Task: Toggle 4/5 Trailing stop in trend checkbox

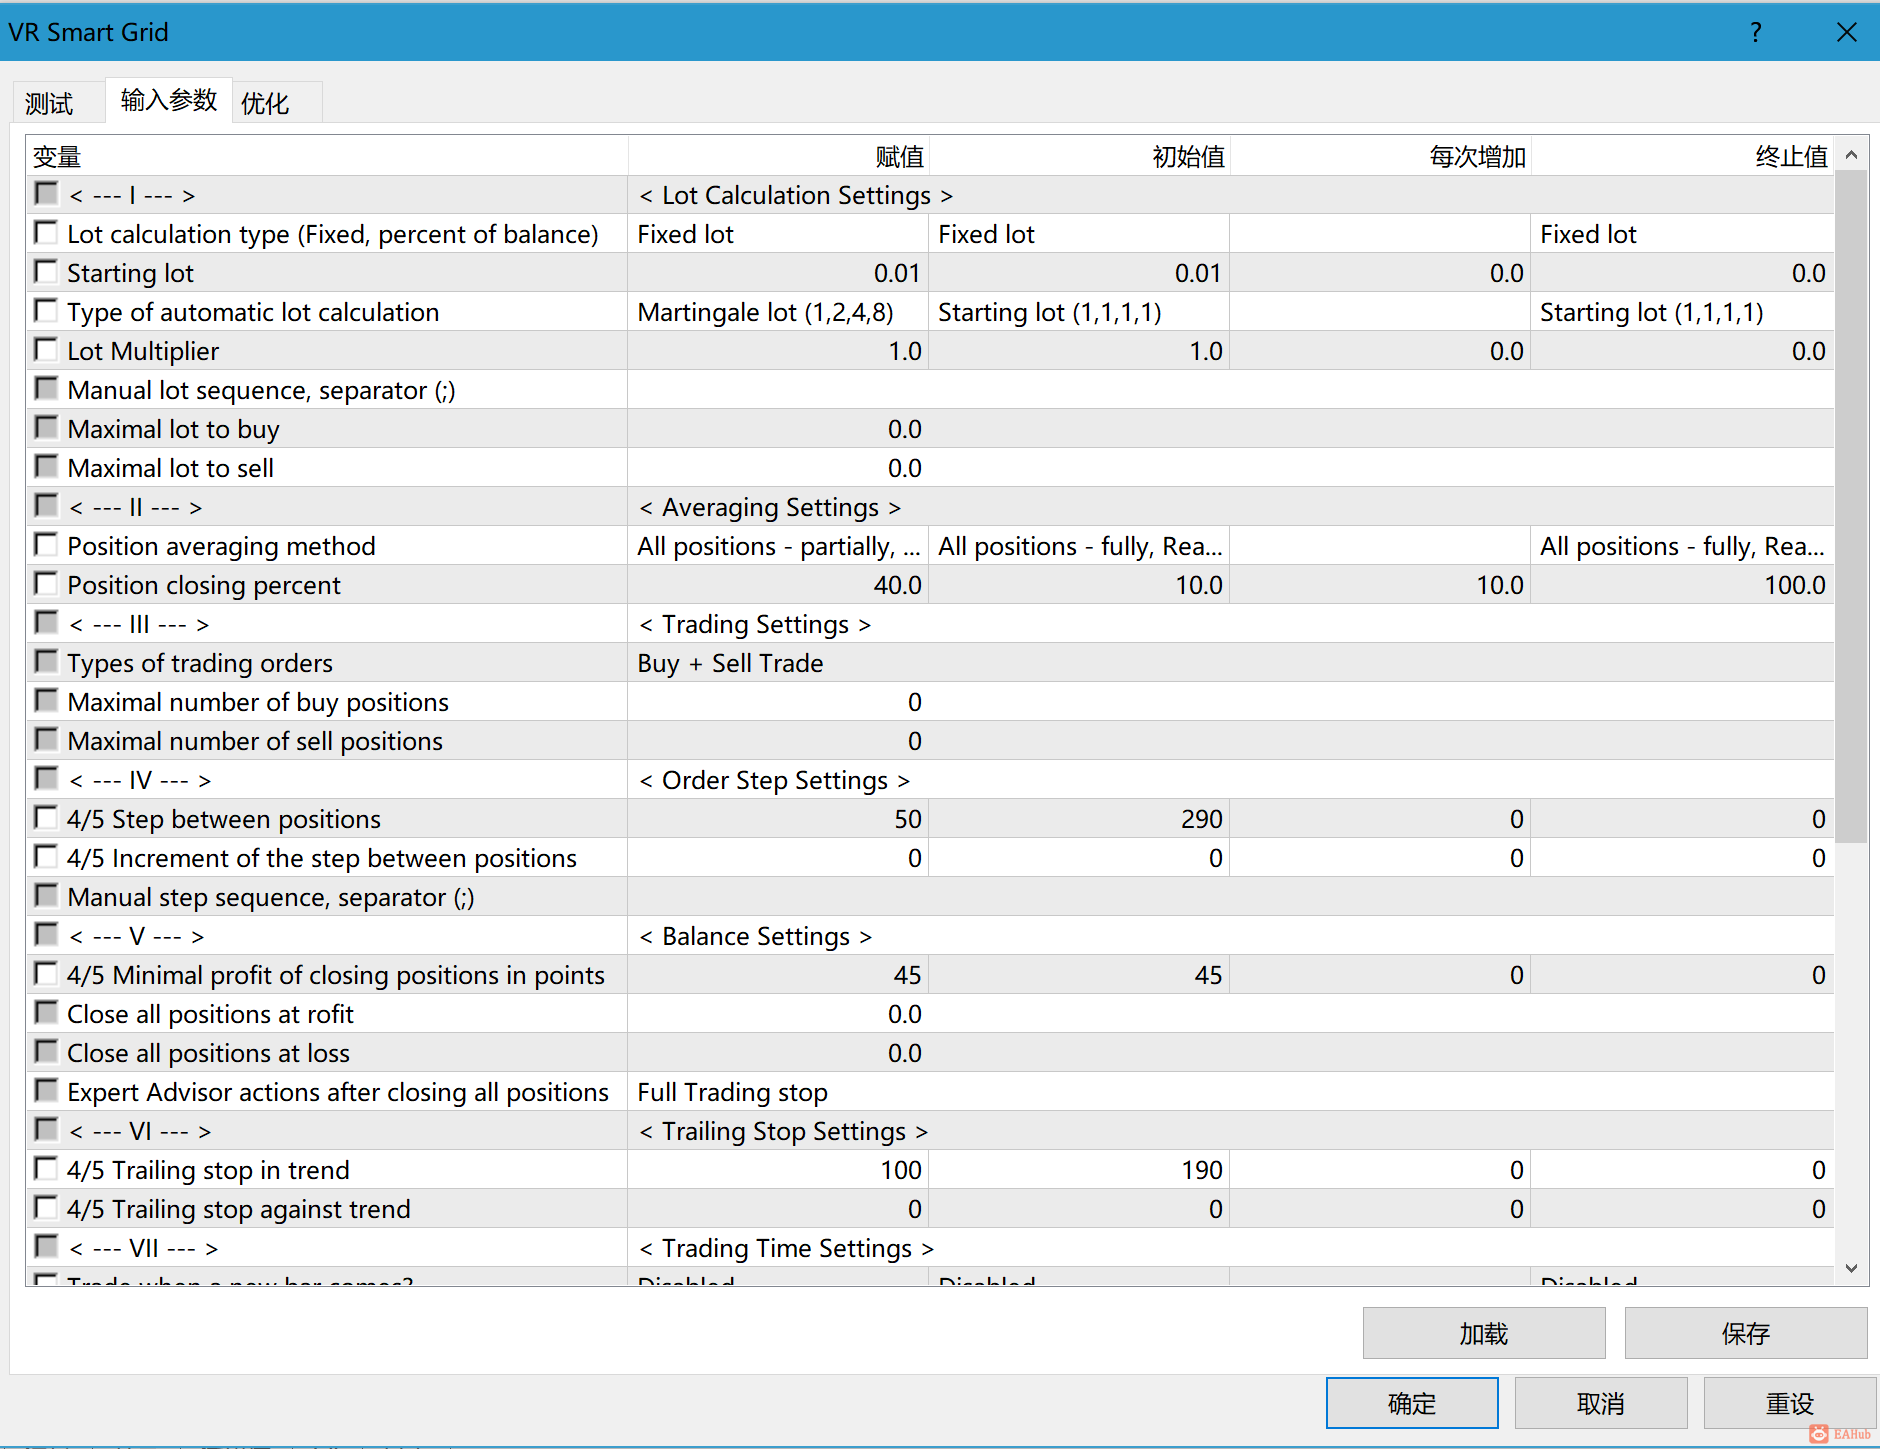Action: point(46,1168)
